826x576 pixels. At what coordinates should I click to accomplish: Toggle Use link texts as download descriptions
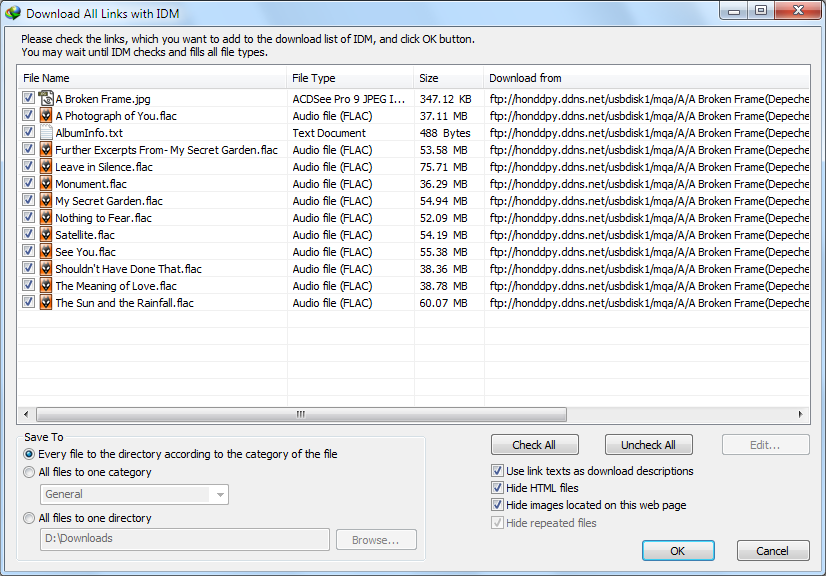497,471
